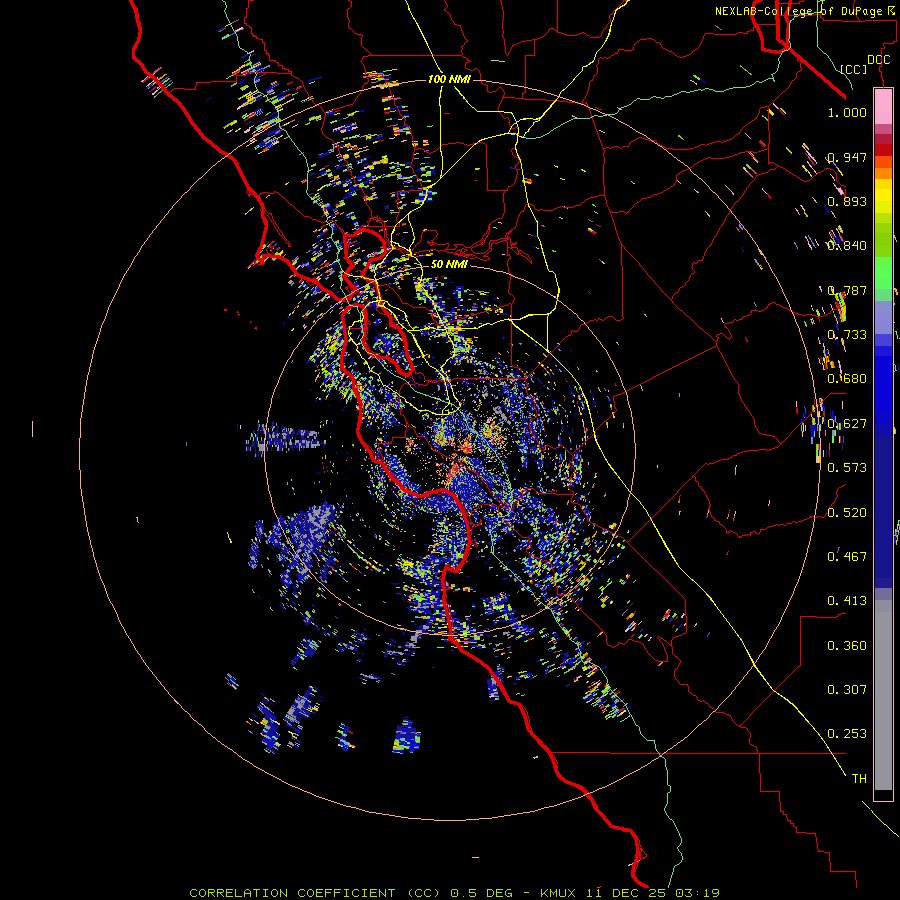900x900 pixels.
Task: Click the KMUX station identifier in the caption
Action: point(558,893)
